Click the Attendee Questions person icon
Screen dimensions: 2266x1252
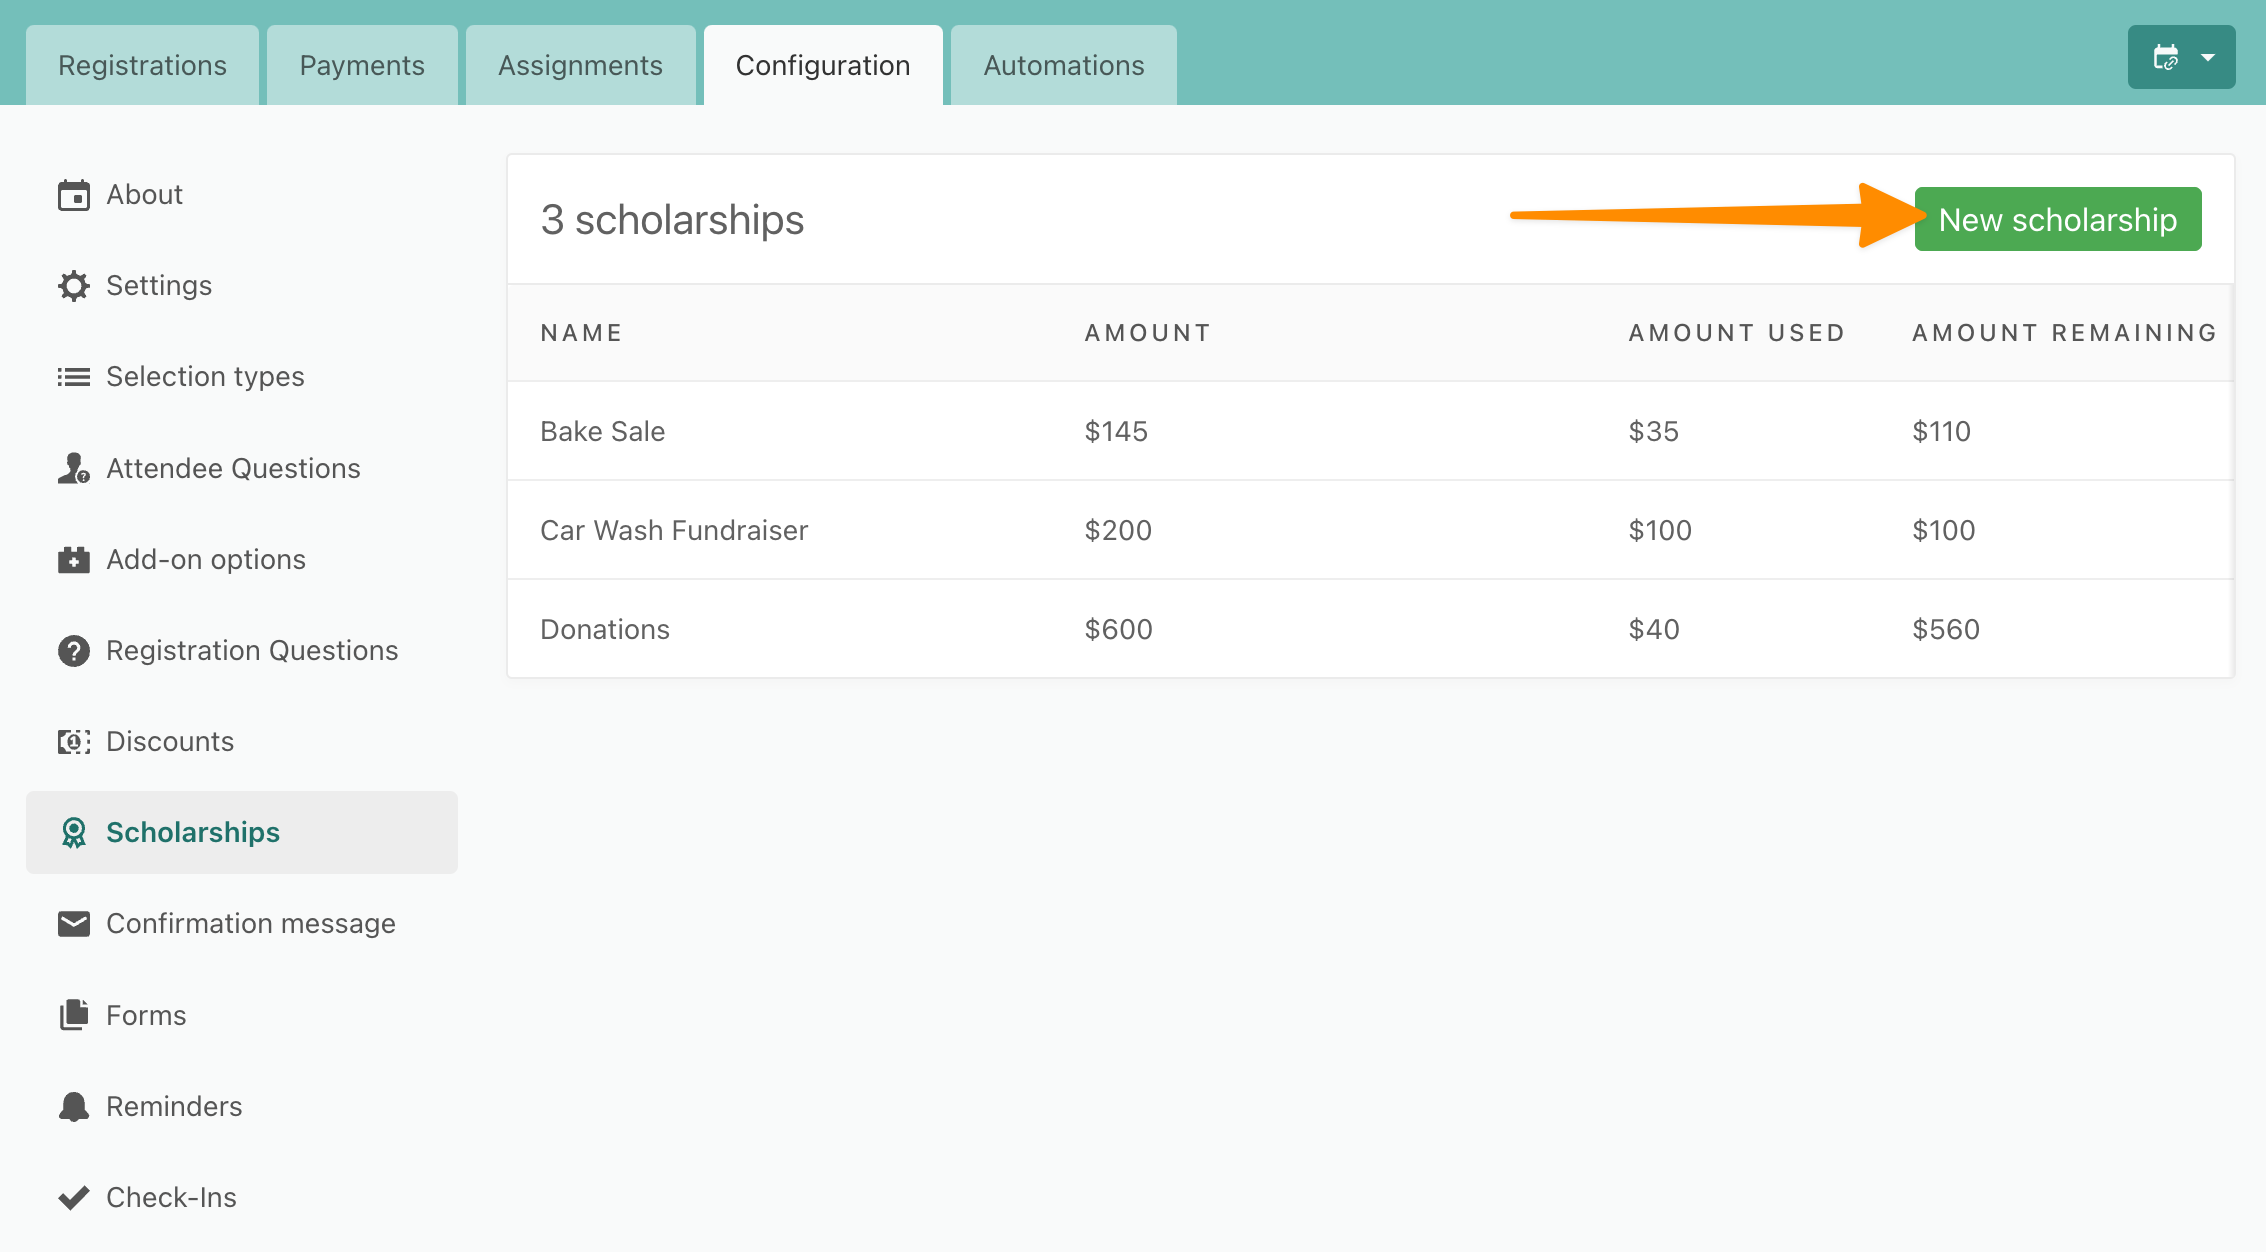(x=74, y=468)
